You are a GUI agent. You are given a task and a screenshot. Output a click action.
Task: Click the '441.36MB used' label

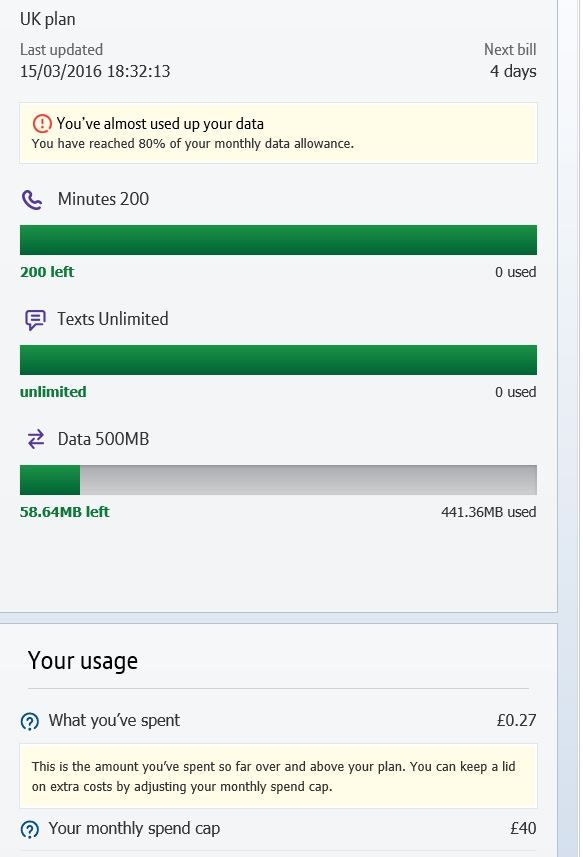point(488,512)
